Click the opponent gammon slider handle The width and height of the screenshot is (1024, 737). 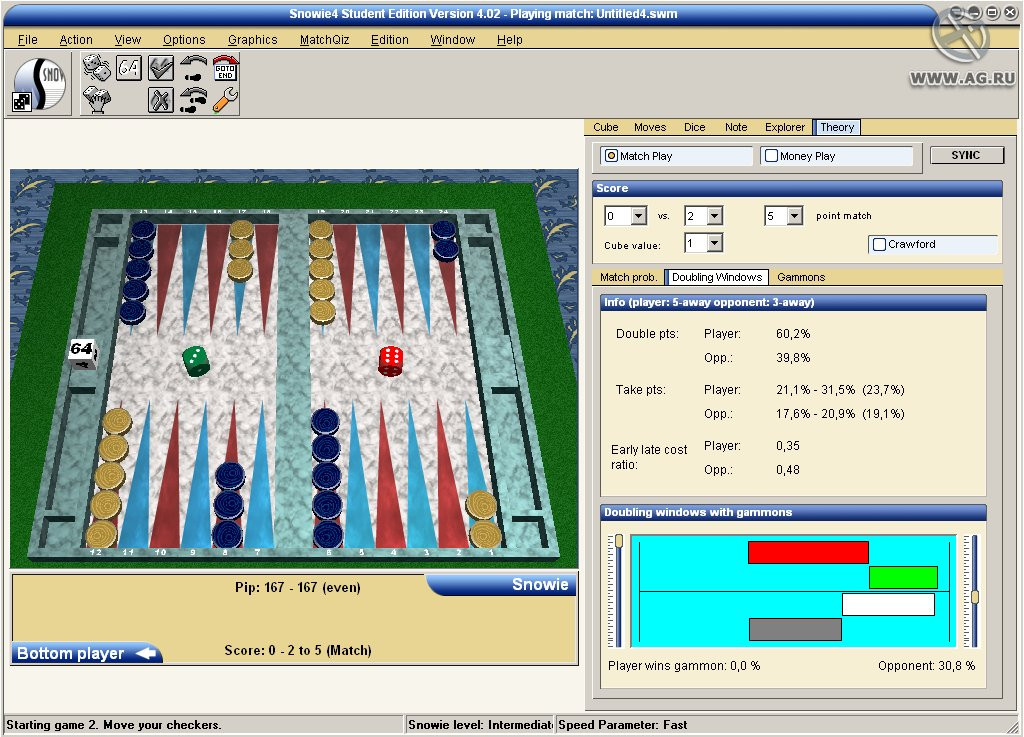click(974, 597)
